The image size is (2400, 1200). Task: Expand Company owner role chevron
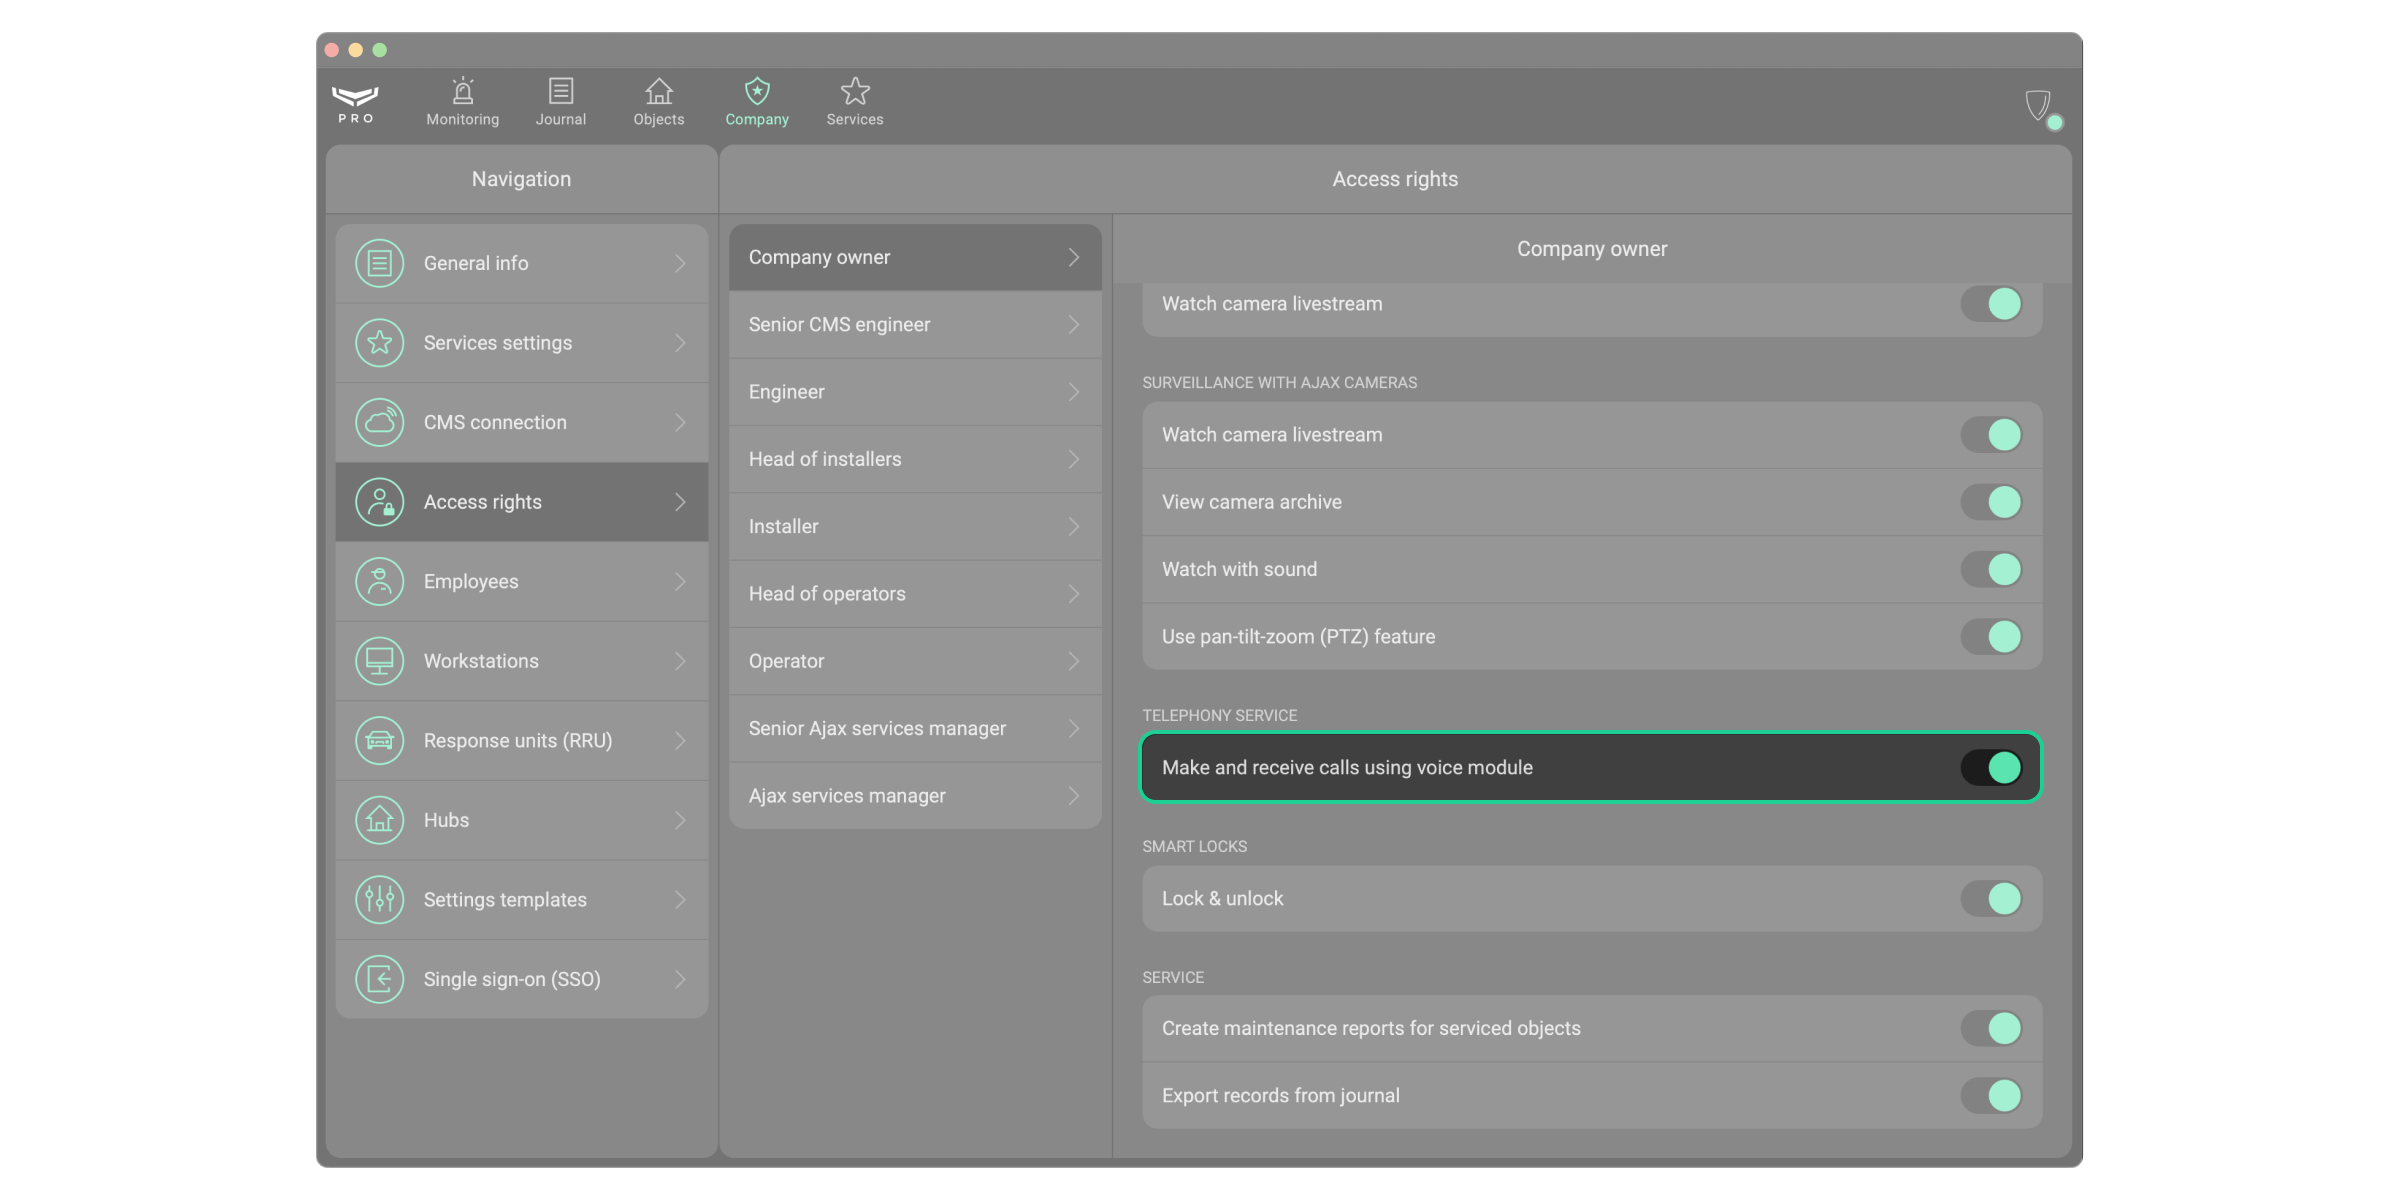tap(1074, 257)
